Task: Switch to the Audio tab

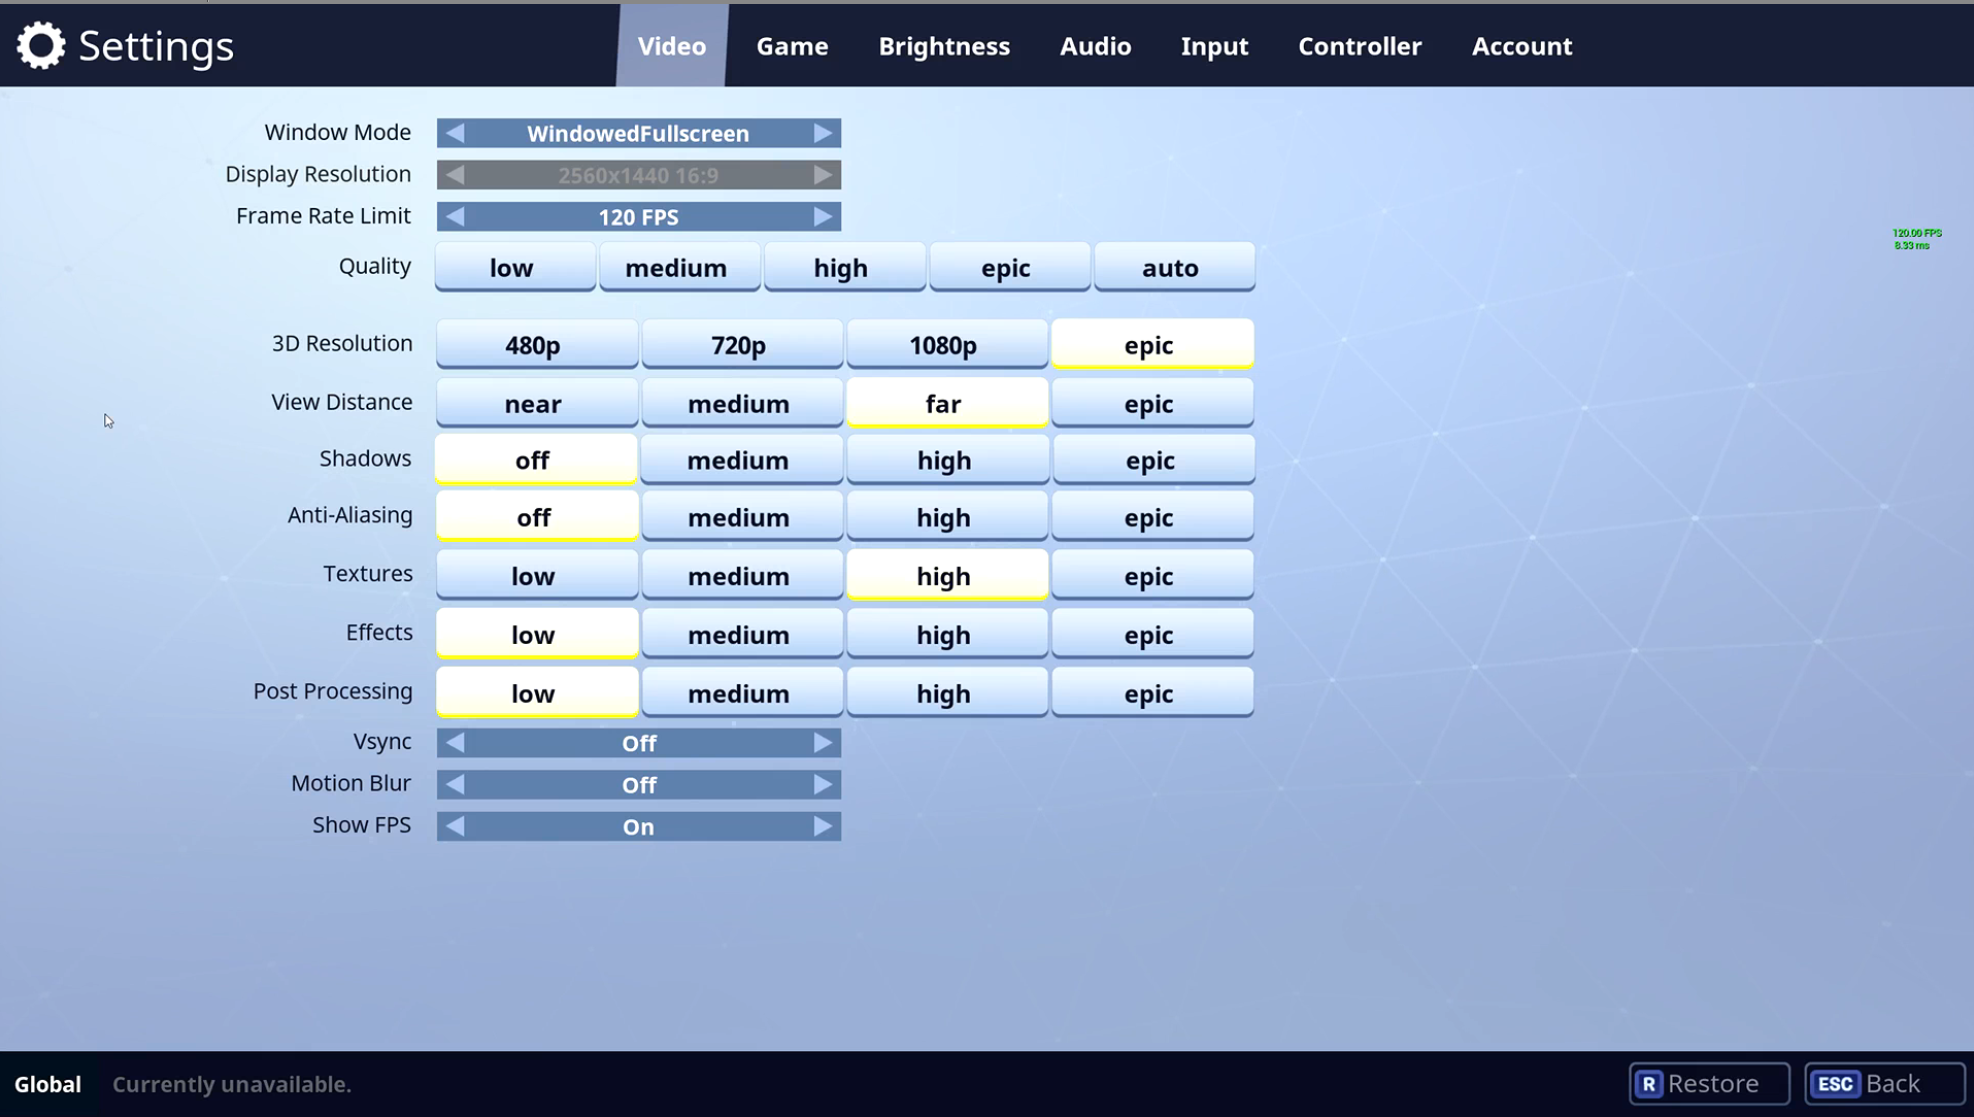Action: [1095, 46]
